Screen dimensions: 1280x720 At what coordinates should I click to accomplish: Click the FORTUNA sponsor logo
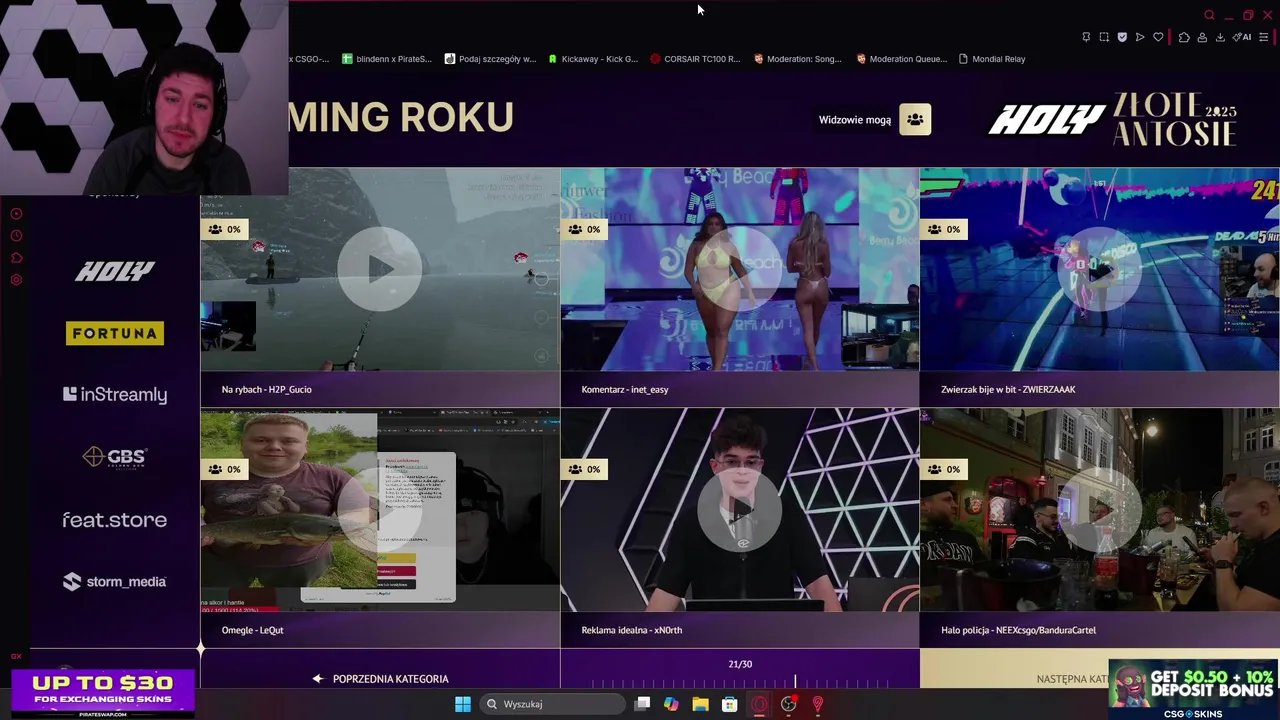[115, 333]
